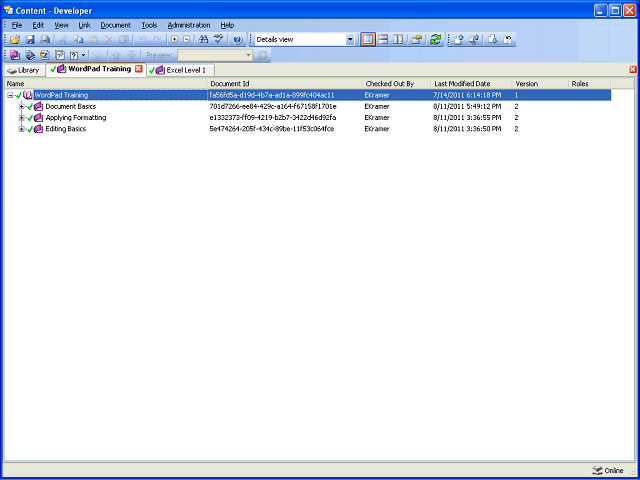Screen dimensions: 640x480
Task: Click the red X Delete icon
Action: click(x=109, y=40)
